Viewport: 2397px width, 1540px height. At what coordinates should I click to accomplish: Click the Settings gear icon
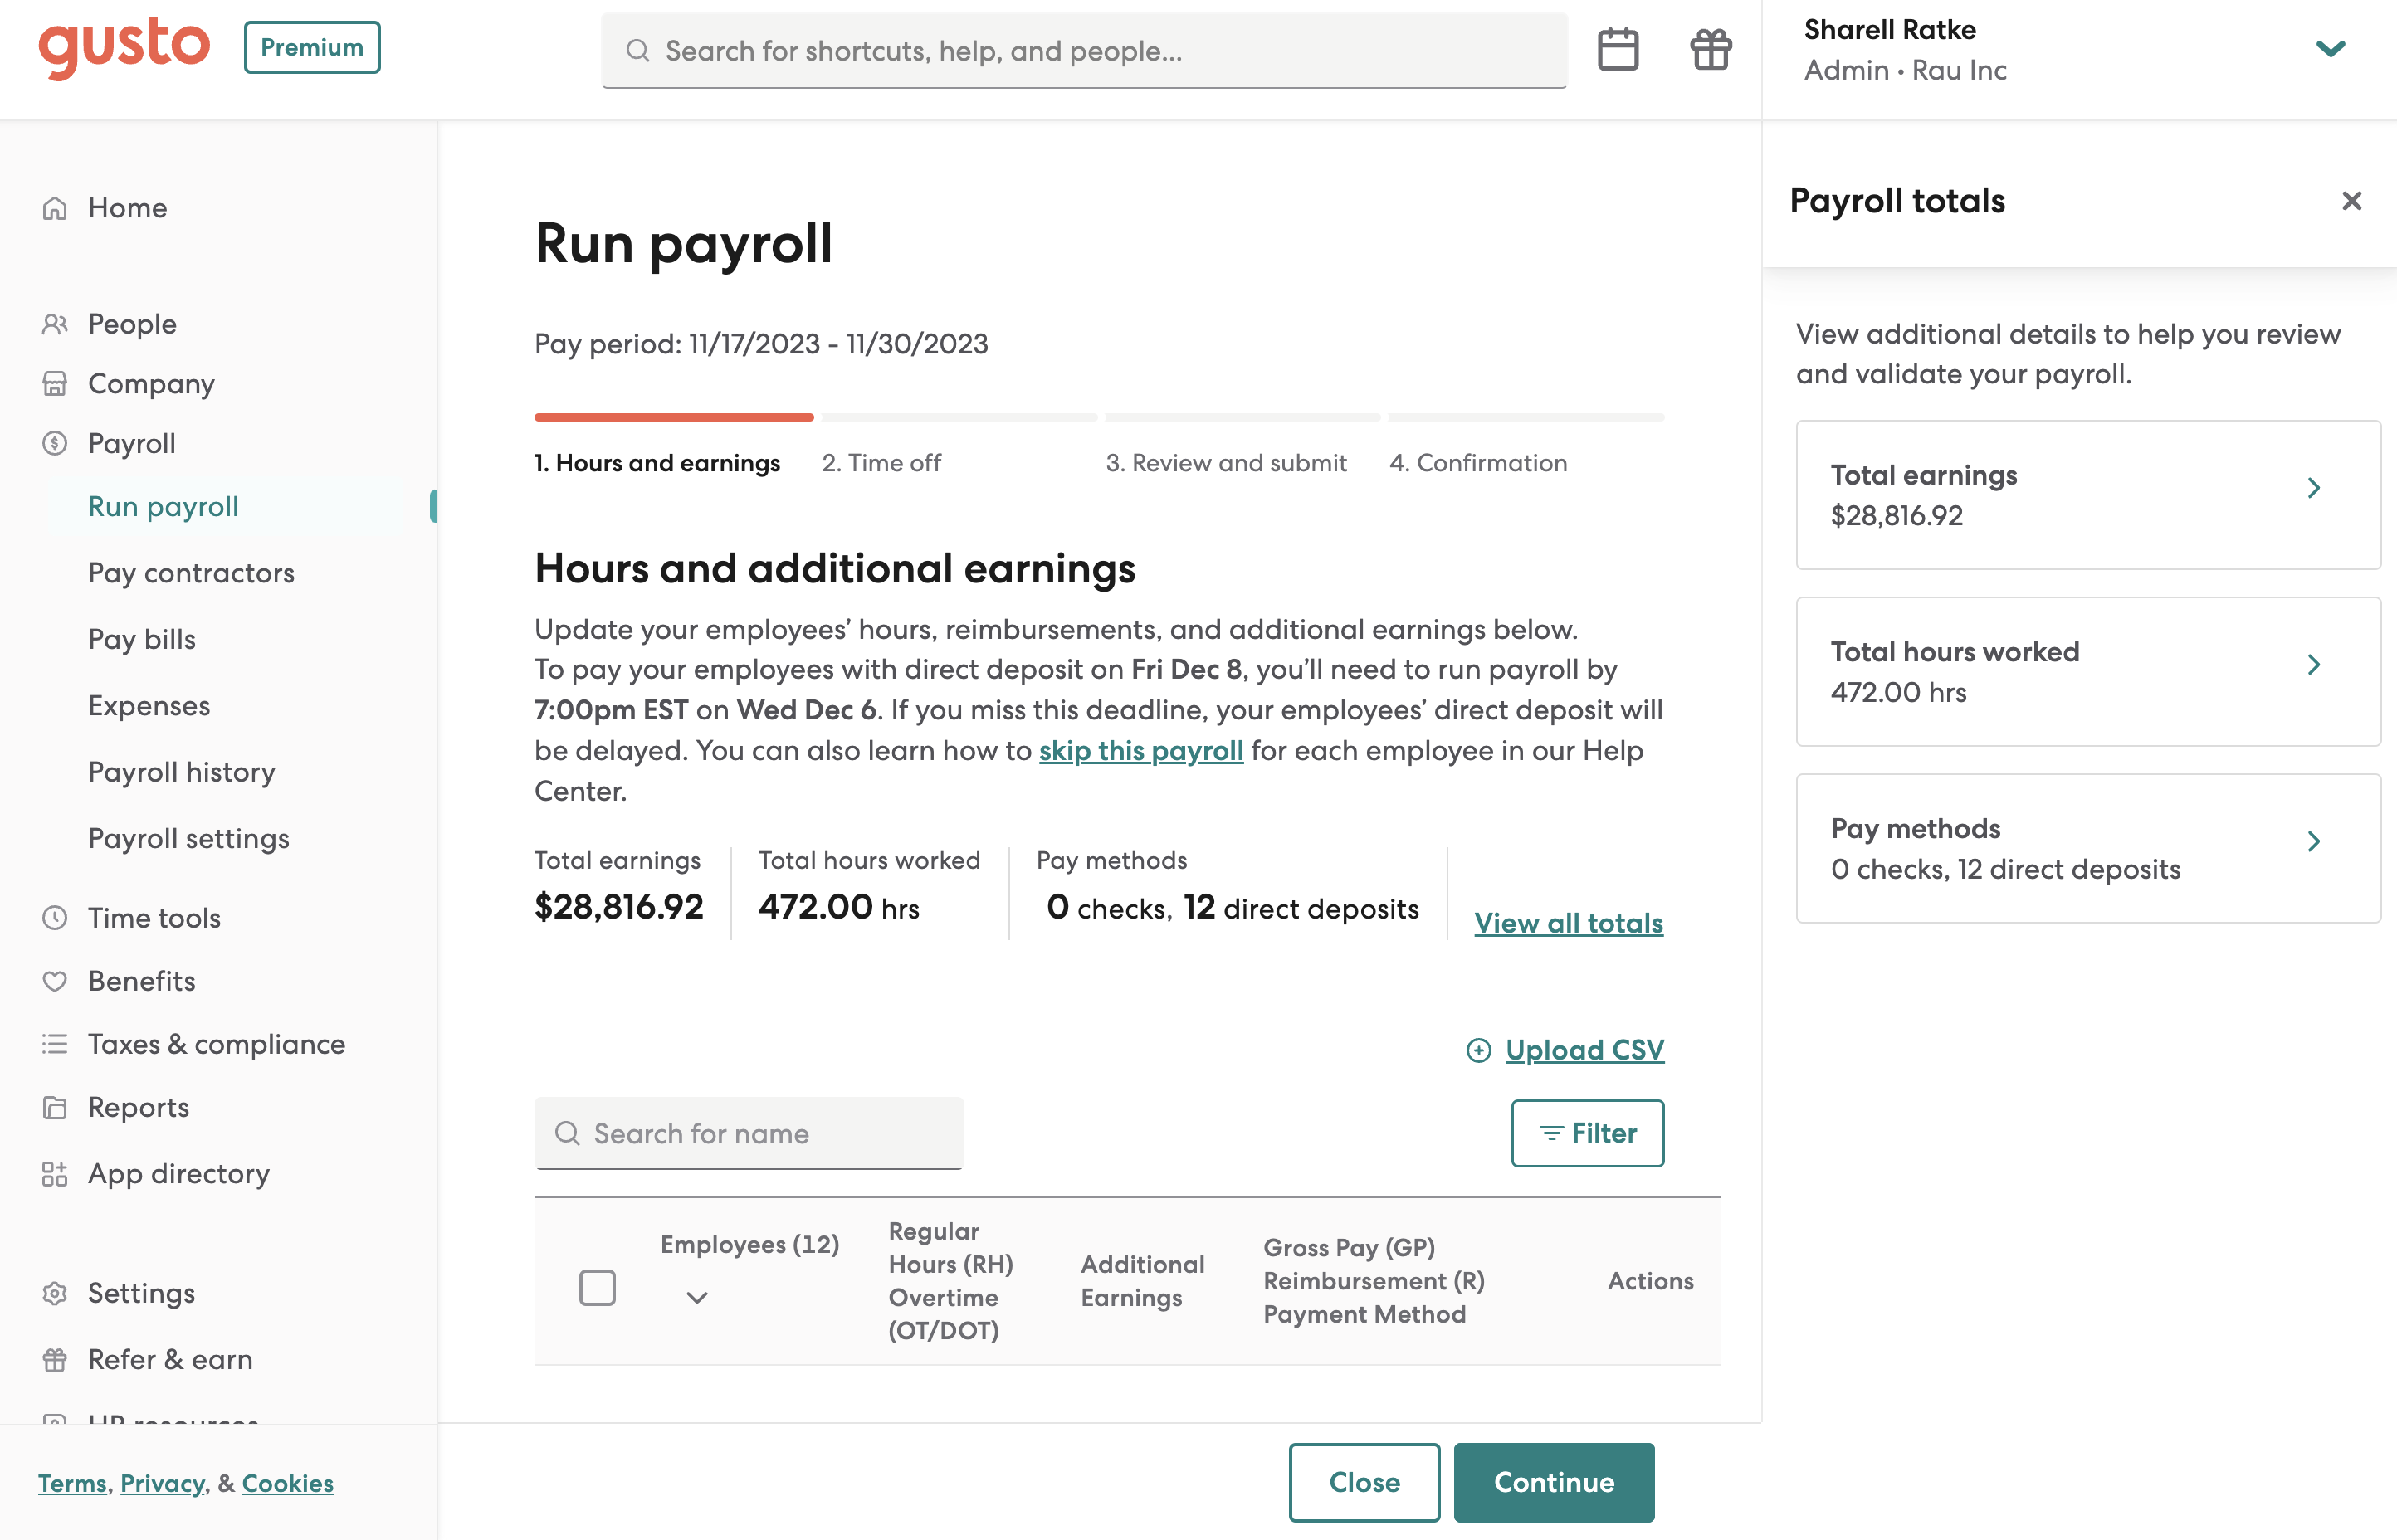(x=55, y=1293)
